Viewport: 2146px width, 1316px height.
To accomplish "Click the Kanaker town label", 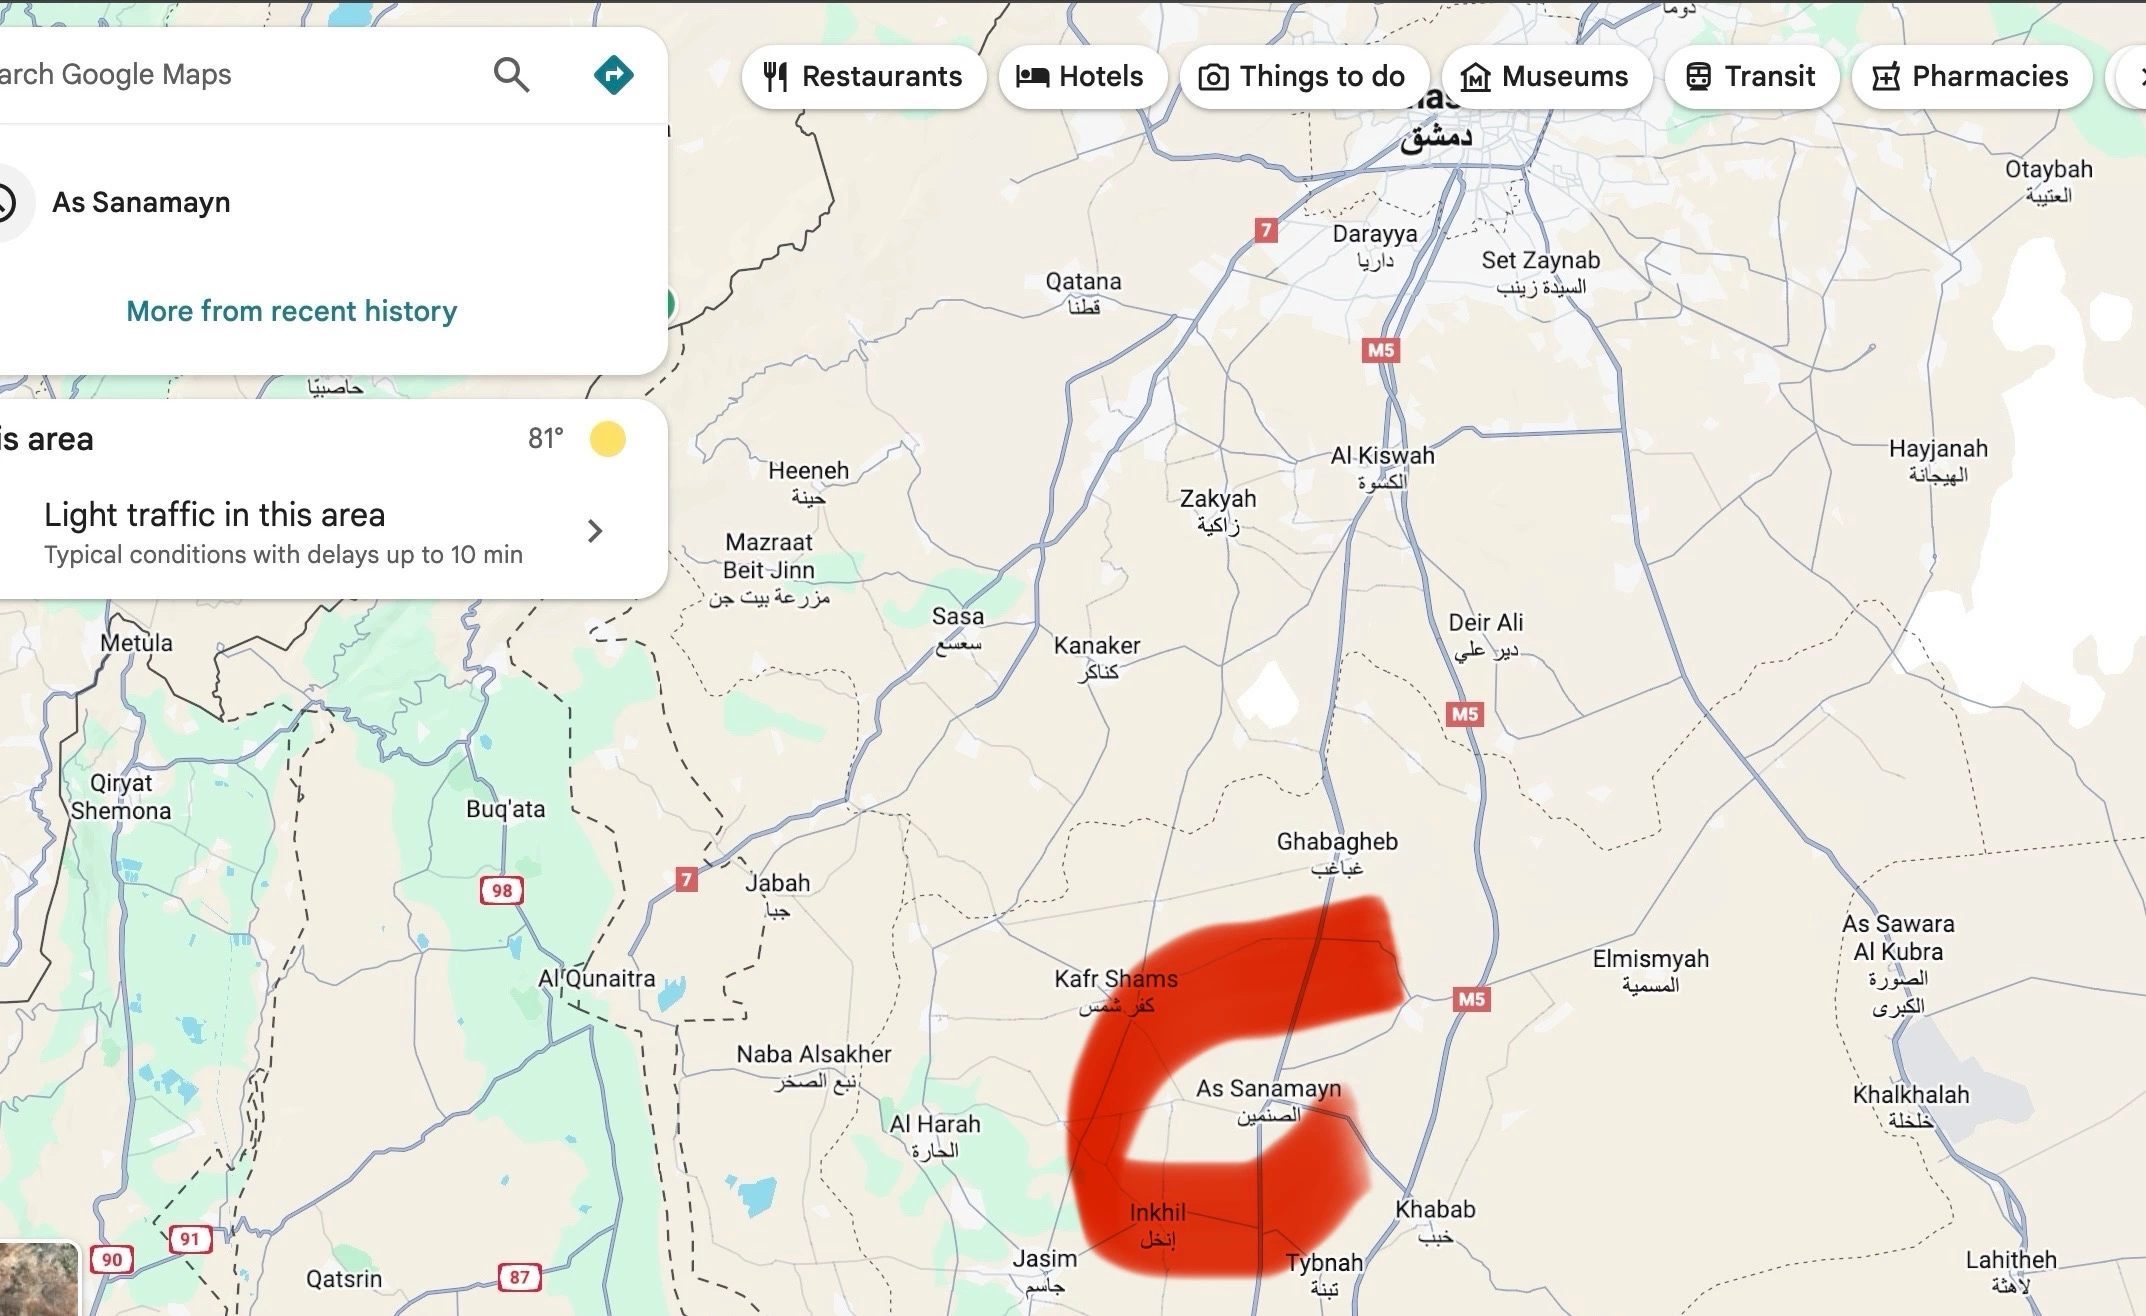I will click(1097, 658).
